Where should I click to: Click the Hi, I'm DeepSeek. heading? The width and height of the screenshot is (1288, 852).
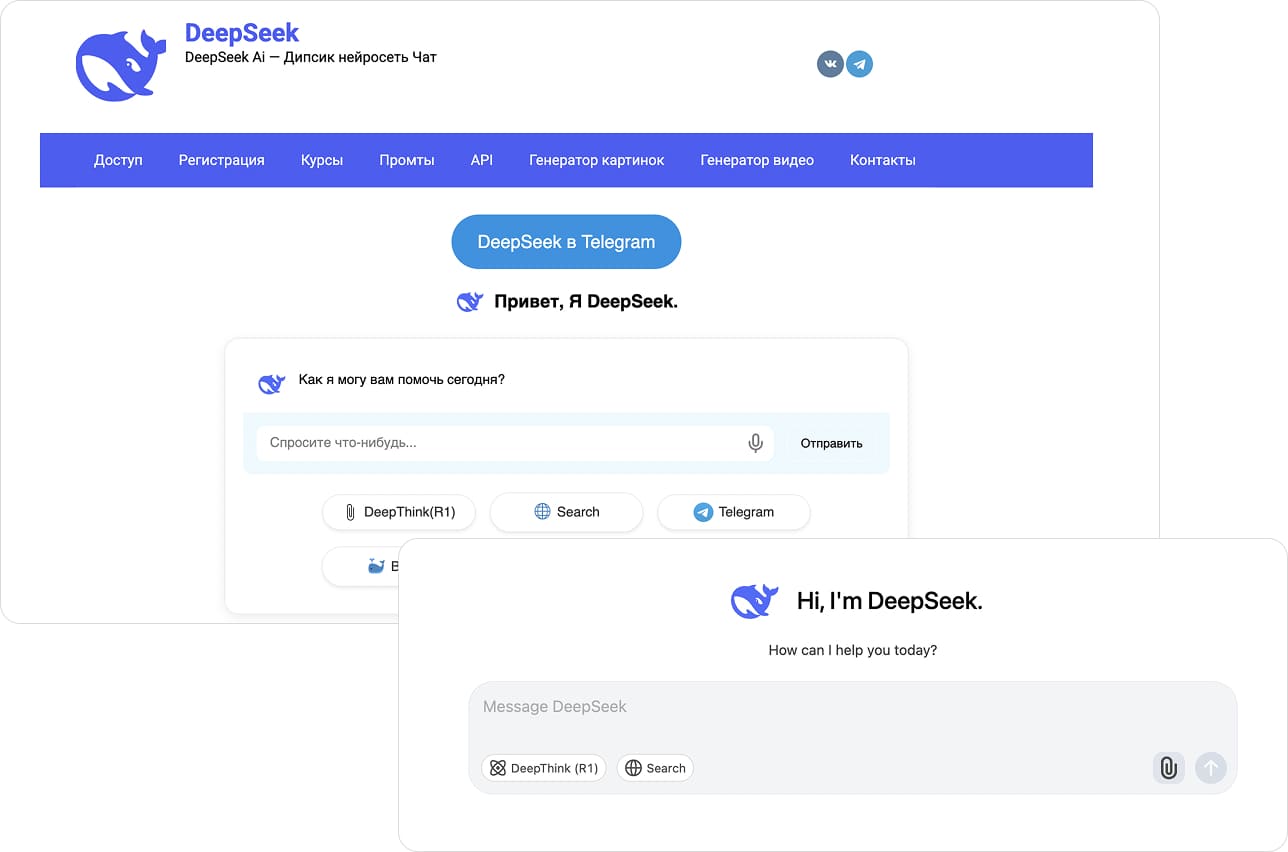pos(889,601)
